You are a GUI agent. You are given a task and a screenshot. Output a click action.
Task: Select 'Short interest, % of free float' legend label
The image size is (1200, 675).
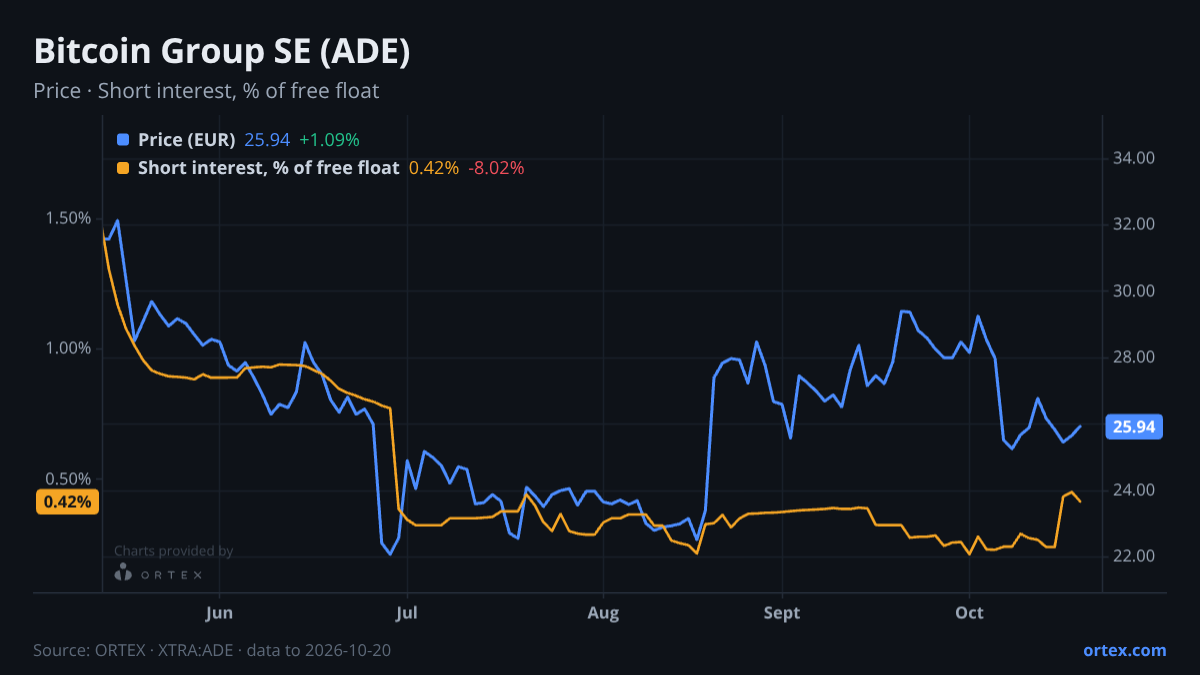[269, 168]
